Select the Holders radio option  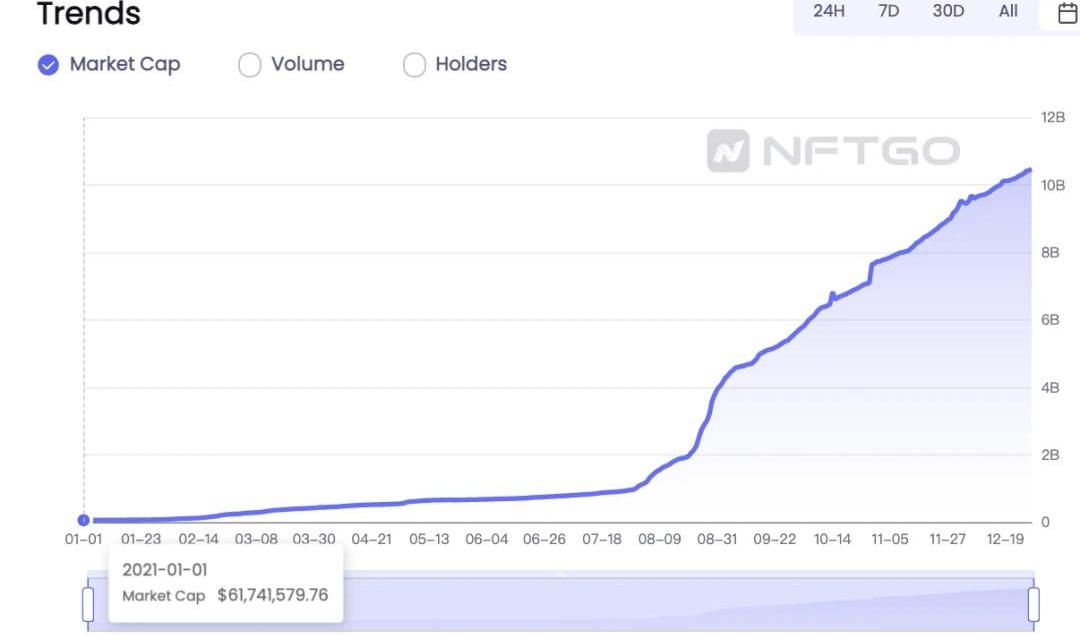pyautogui.click(x=414, y=65)
